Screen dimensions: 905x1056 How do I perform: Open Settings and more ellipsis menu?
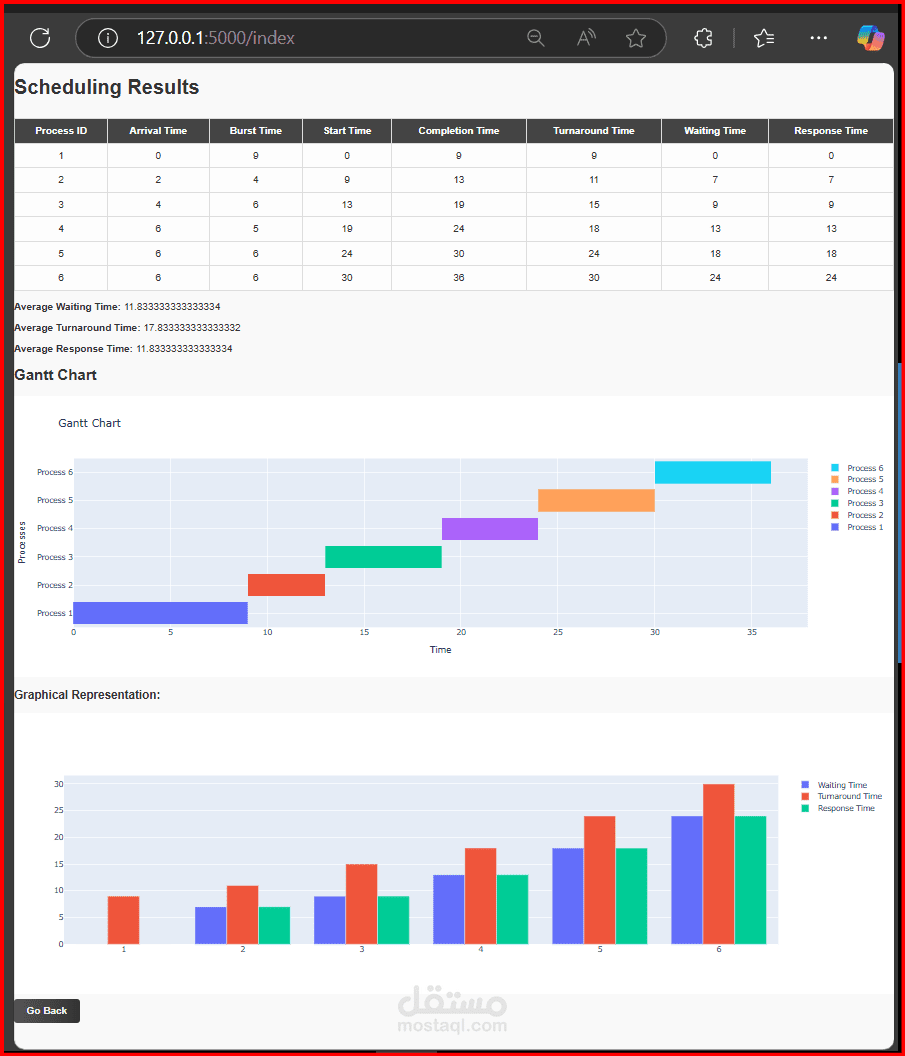click(x=819, y=38)
